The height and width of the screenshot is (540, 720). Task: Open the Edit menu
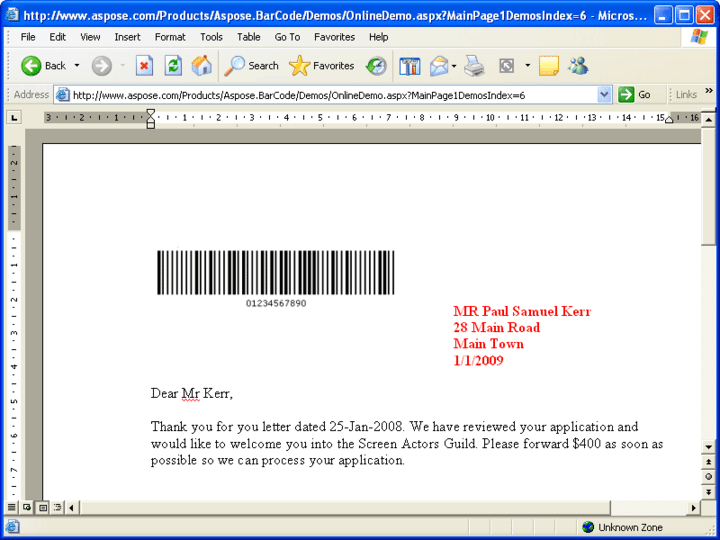pos(57,37)
